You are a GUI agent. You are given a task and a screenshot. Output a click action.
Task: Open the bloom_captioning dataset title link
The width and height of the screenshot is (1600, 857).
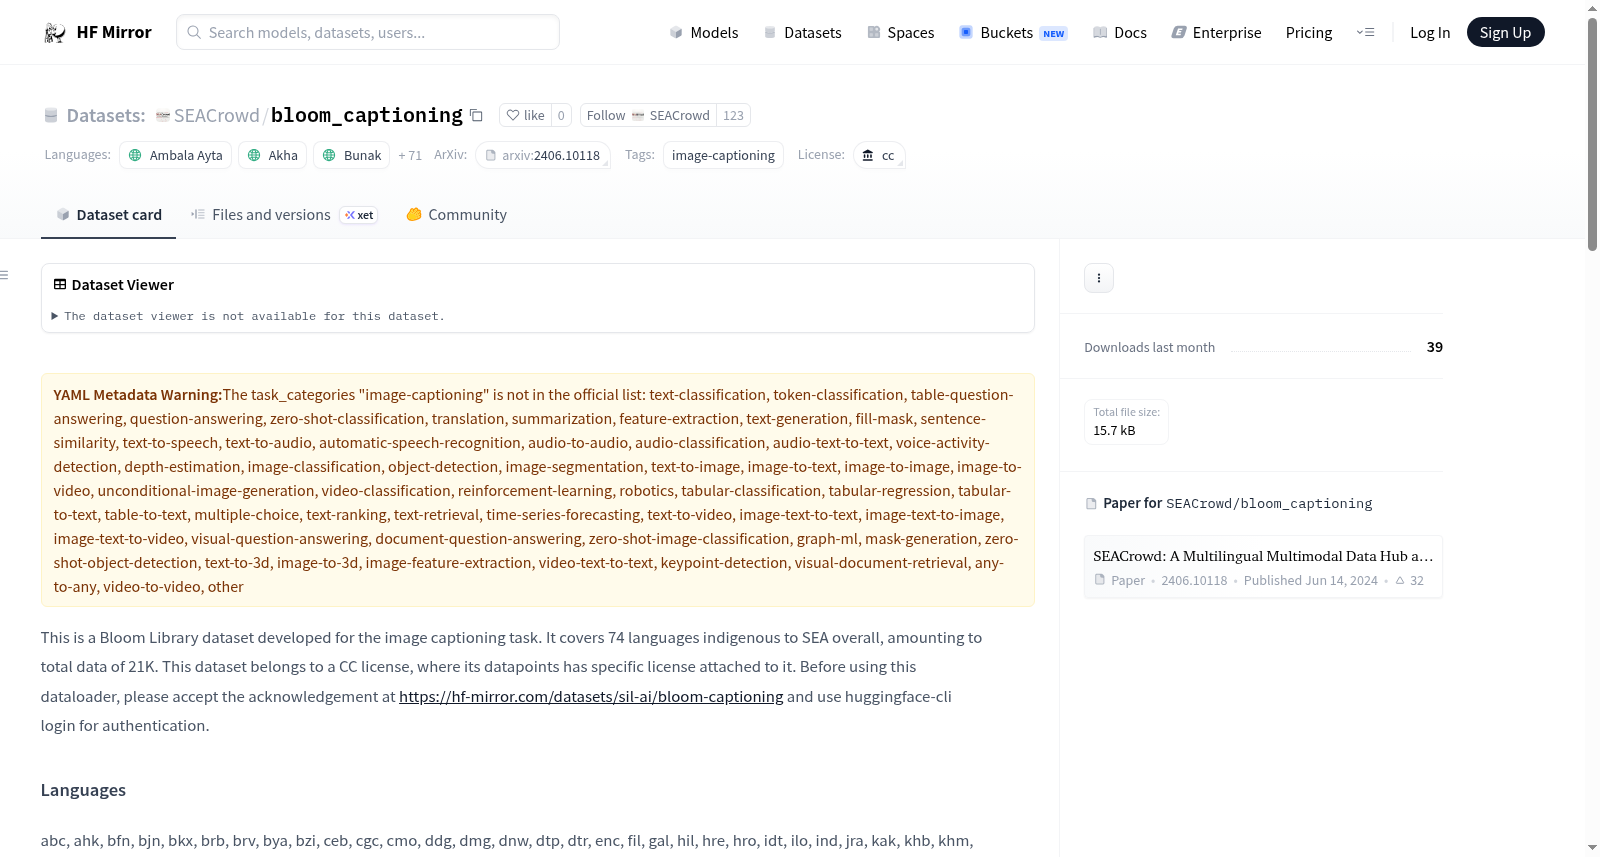tap(367, 116)
